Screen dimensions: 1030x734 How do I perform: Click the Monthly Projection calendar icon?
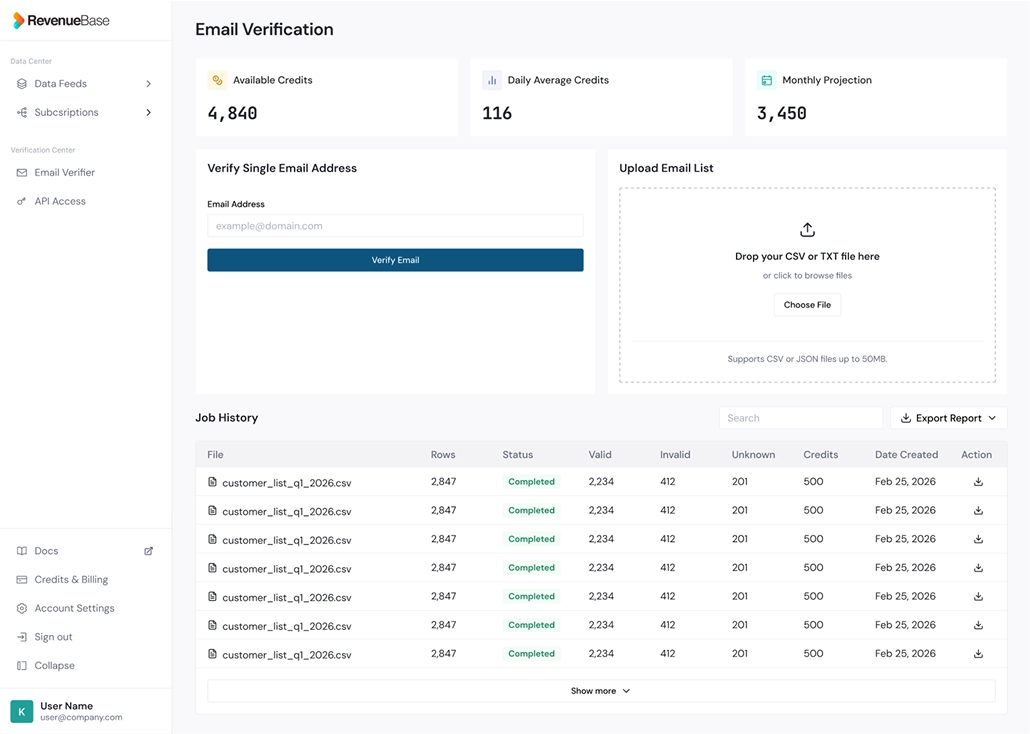point(767,80)
